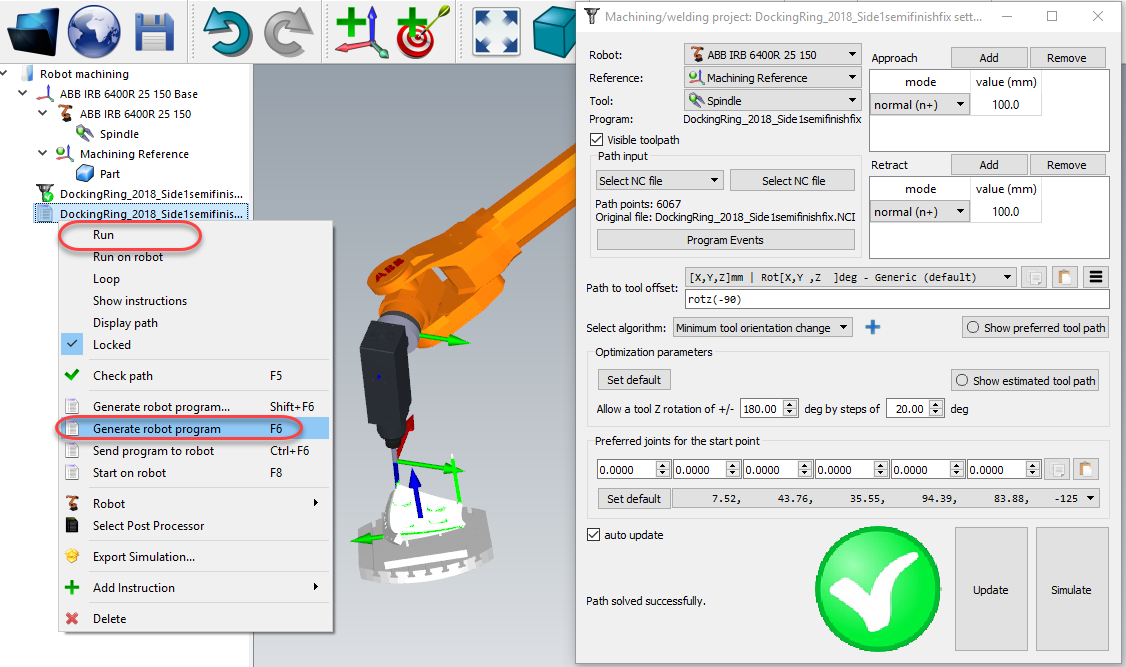
Task: Choose Run on robot from the context menu
Action: click(x=128, y=257)
